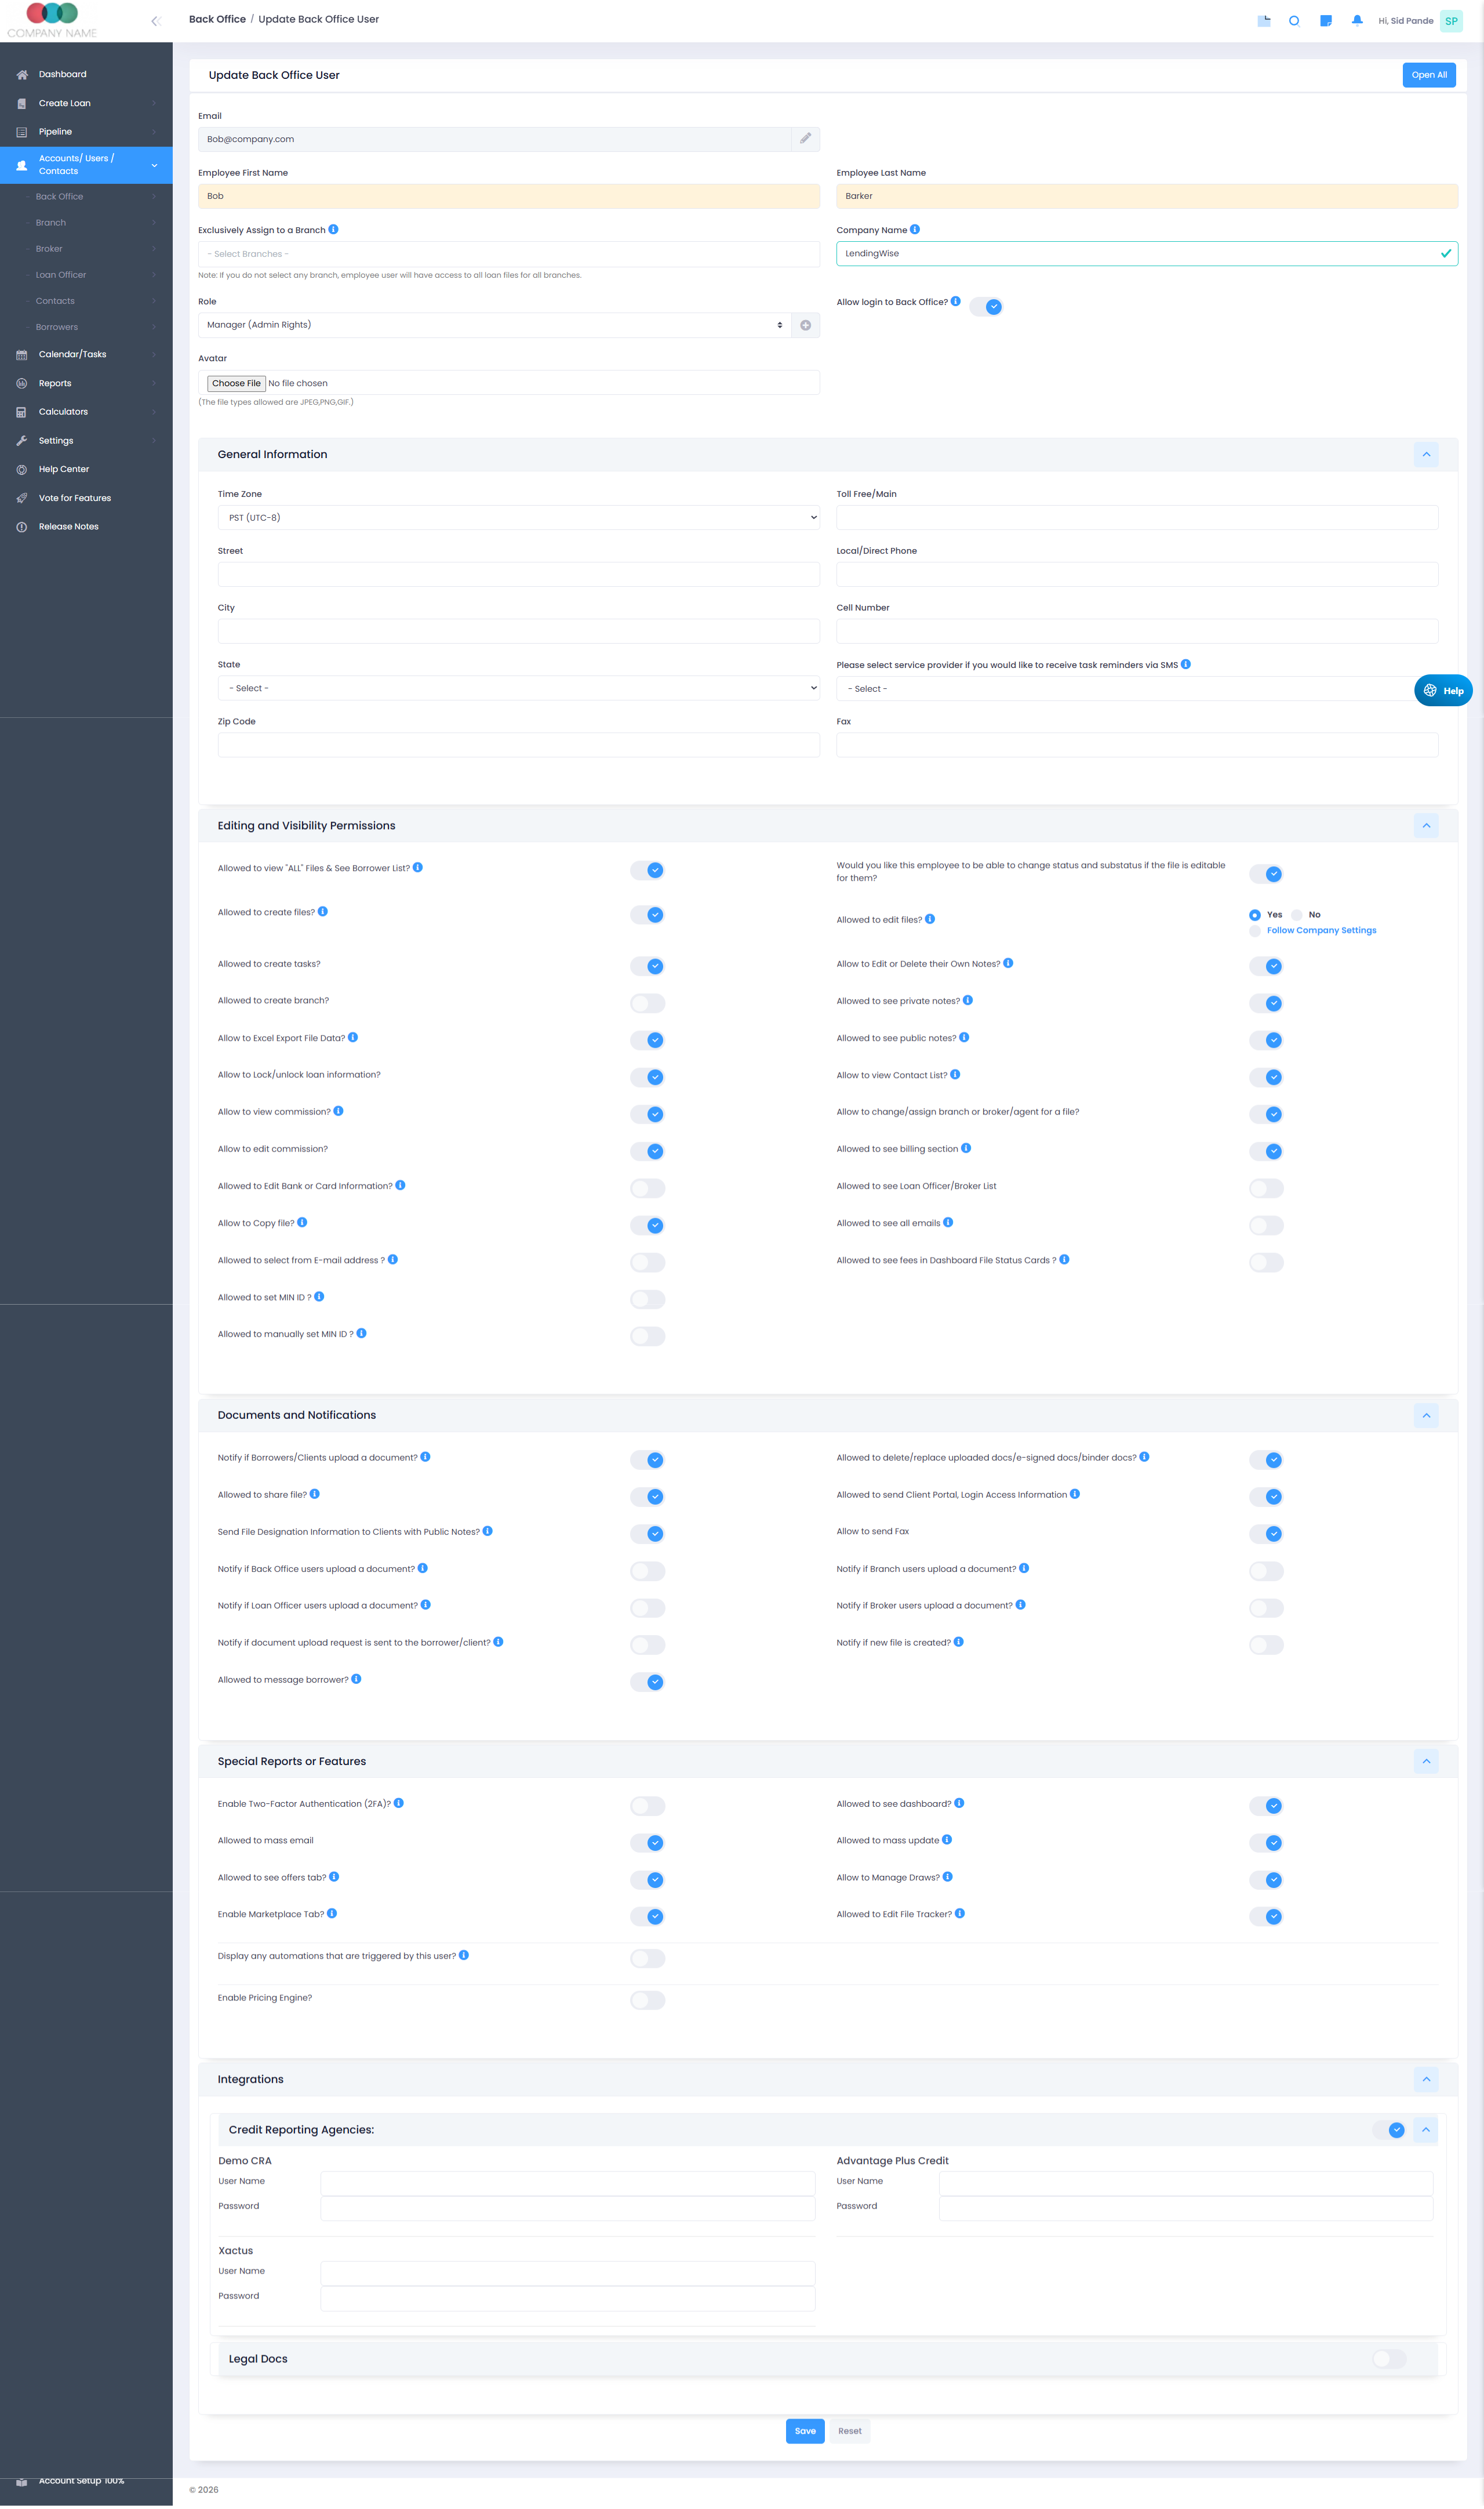Click the pencil edit icon beside Email
The width and height of the screenshot is (1484, 2509).
[805, 139]
